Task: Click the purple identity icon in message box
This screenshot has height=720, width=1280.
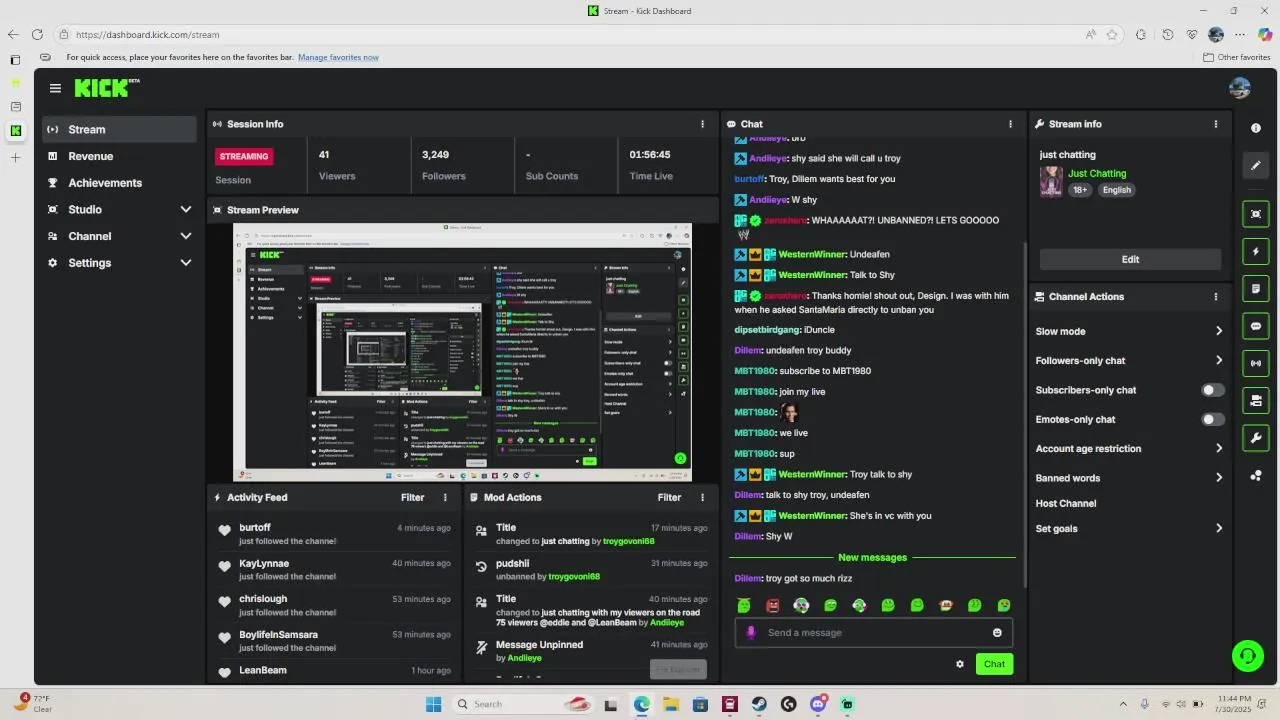Action: tap(751, 633)
